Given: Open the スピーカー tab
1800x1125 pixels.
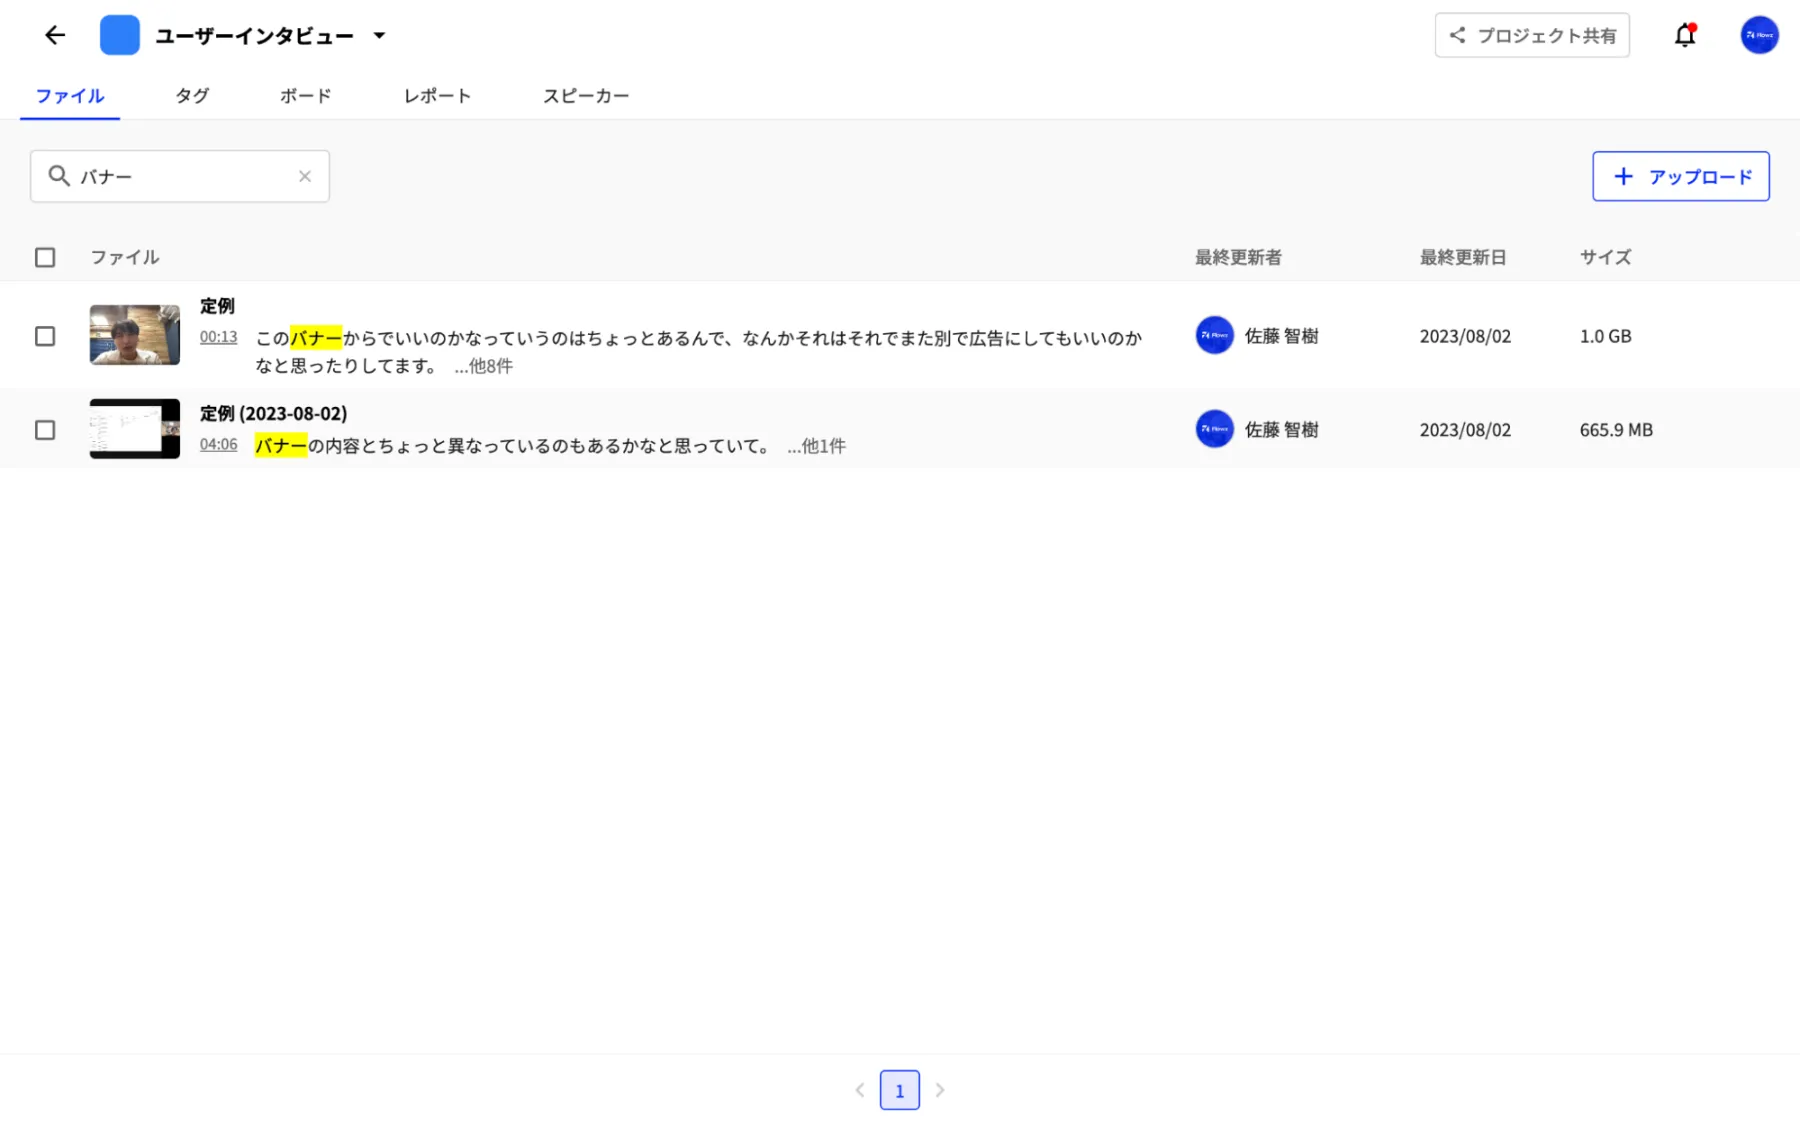Looking at the screenshot, I should (x=585, y=96).
